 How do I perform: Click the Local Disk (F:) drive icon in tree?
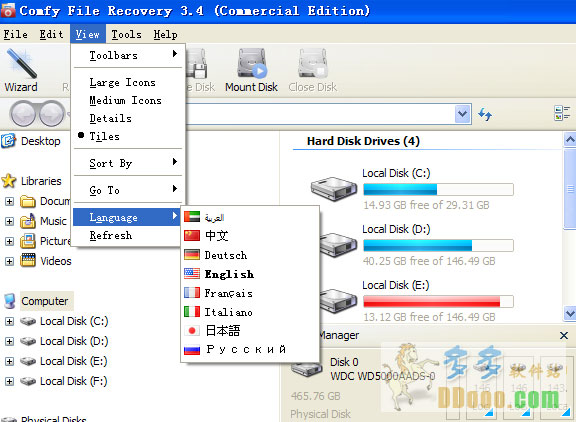[x=28, y=381]
